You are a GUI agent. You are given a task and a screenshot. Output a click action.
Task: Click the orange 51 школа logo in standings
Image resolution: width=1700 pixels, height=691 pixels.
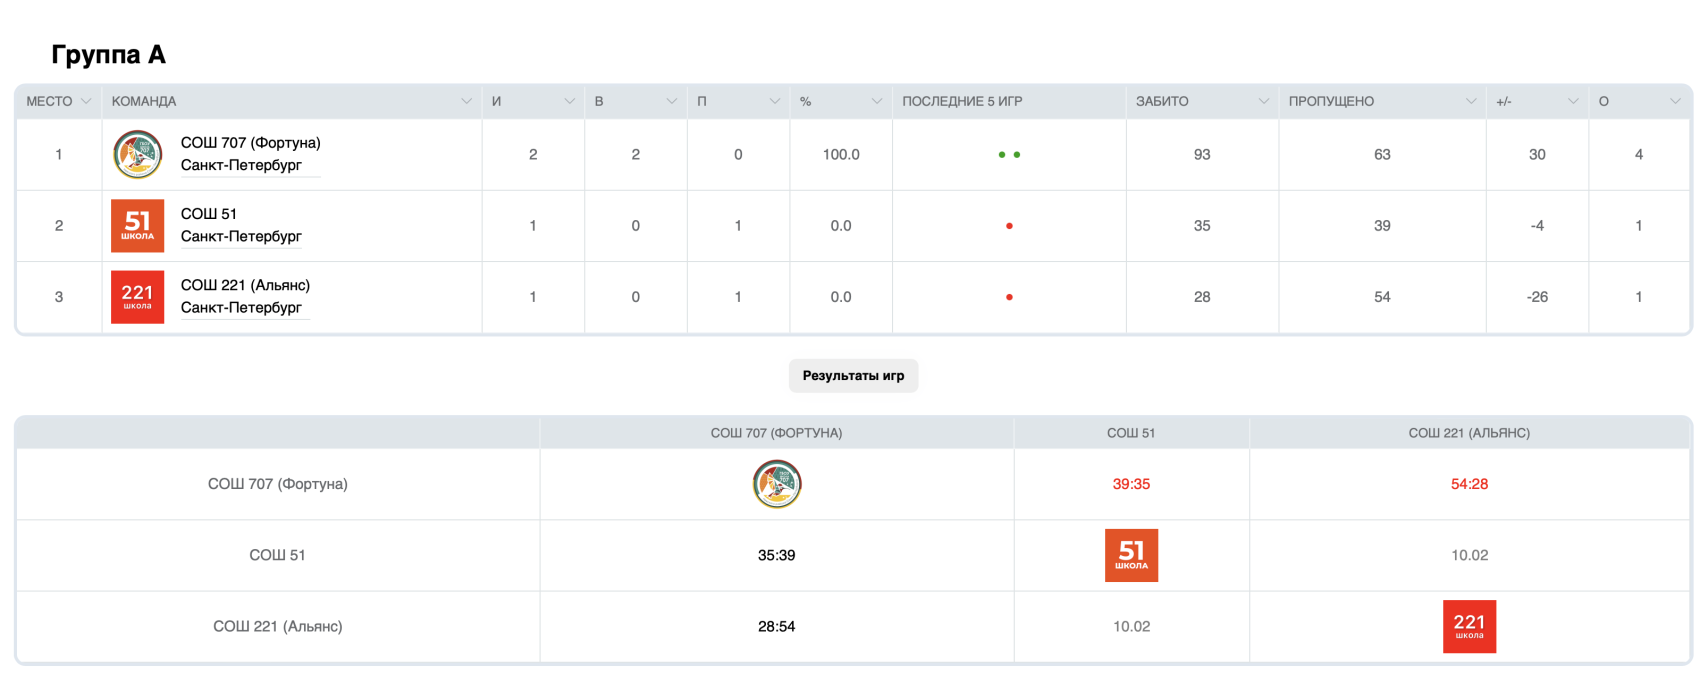coord(138,226)
